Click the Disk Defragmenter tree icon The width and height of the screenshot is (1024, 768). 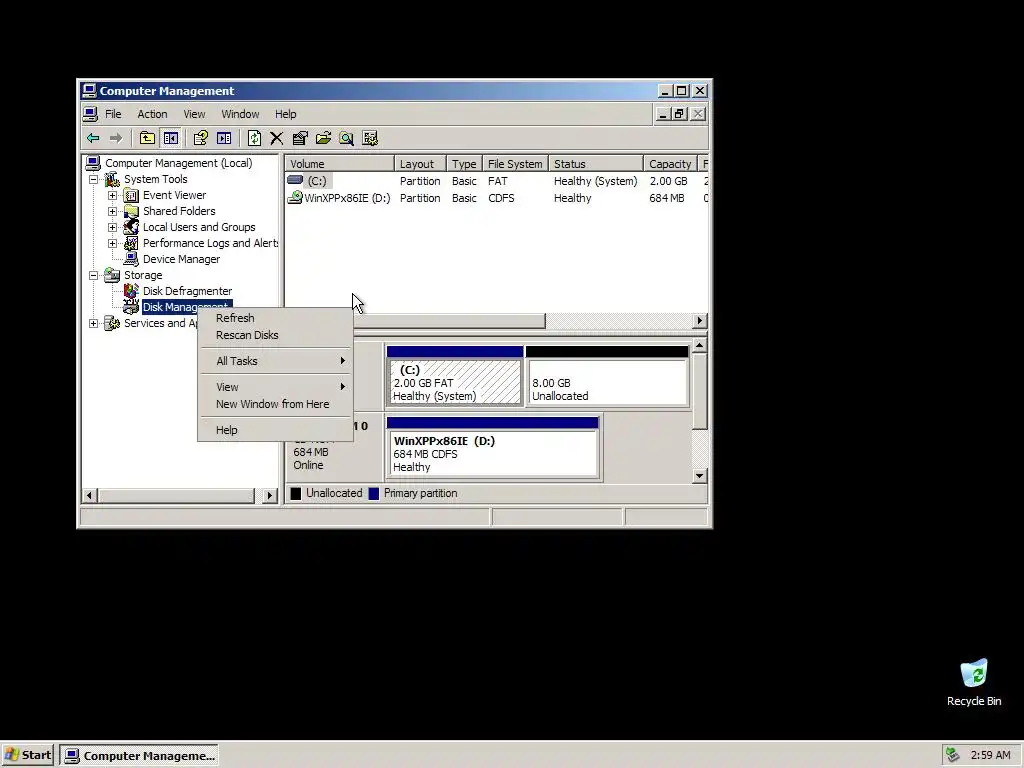point(131,291)
